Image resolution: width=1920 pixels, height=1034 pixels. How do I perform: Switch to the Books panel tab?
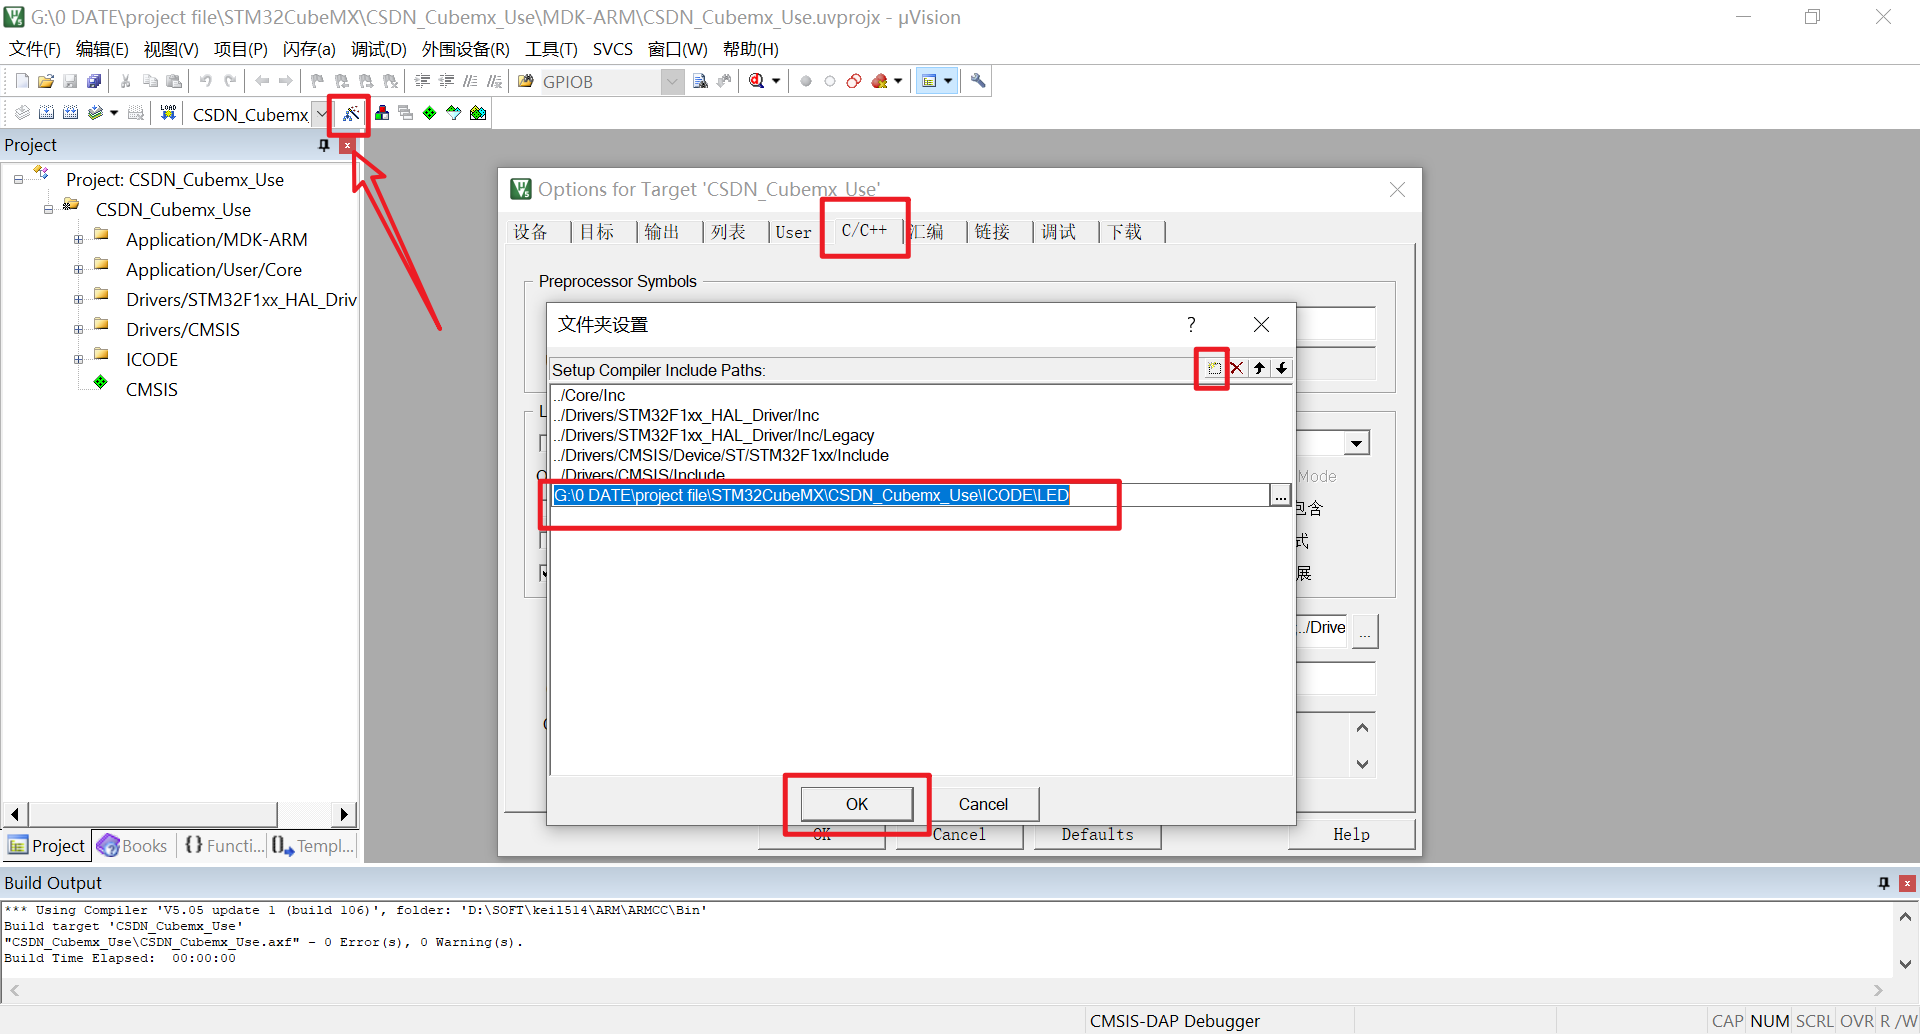tap(133, 846)
